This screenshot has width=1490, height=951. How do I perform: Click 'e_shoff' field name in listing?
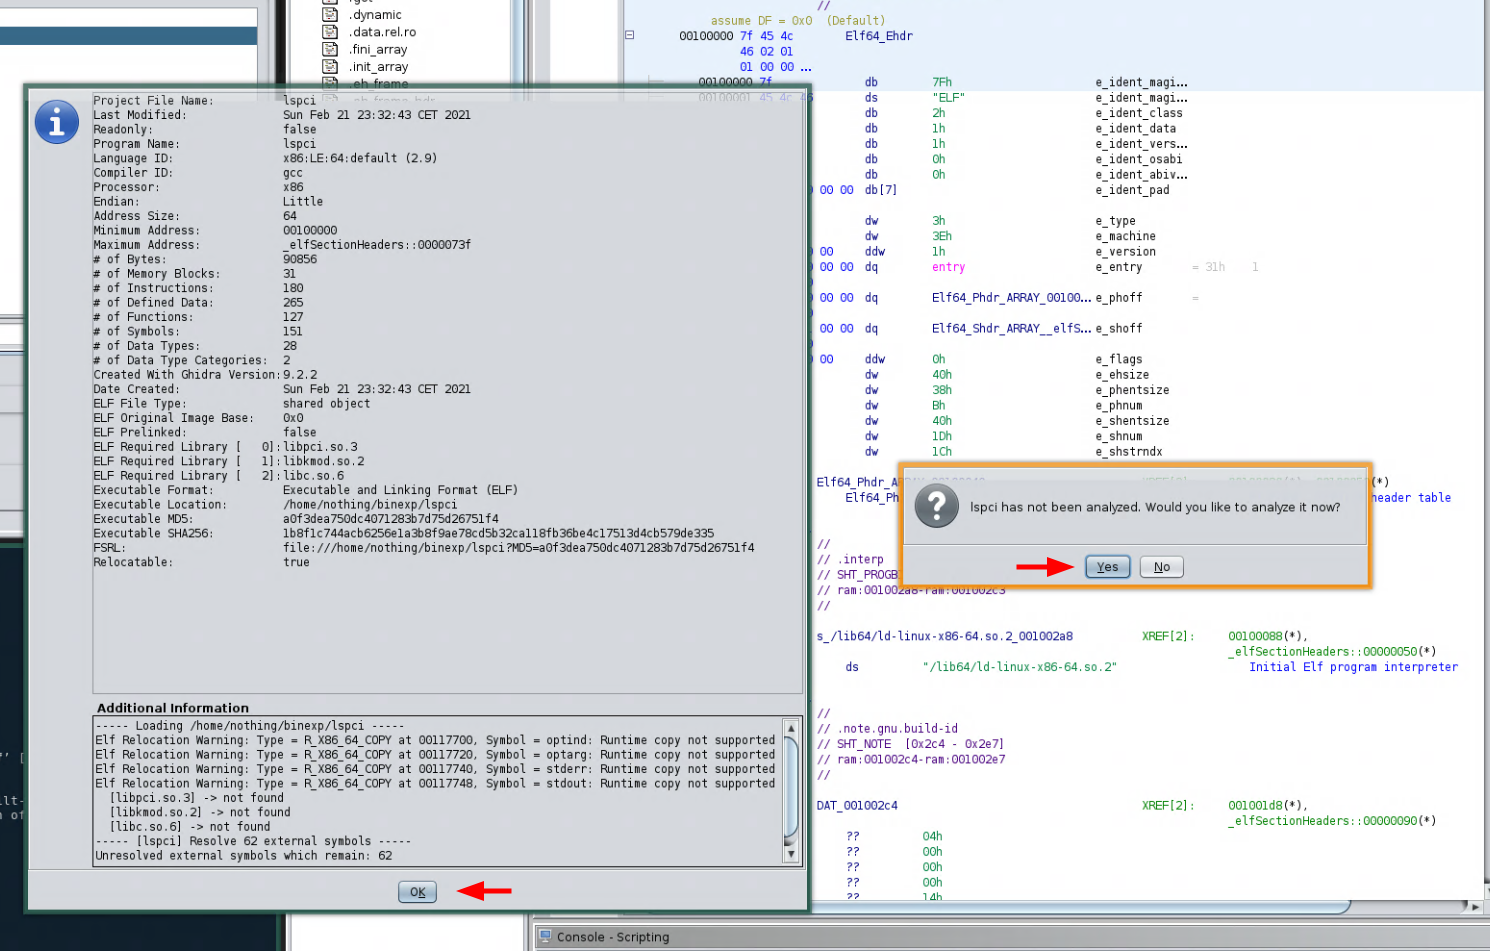click(1118, 328)
